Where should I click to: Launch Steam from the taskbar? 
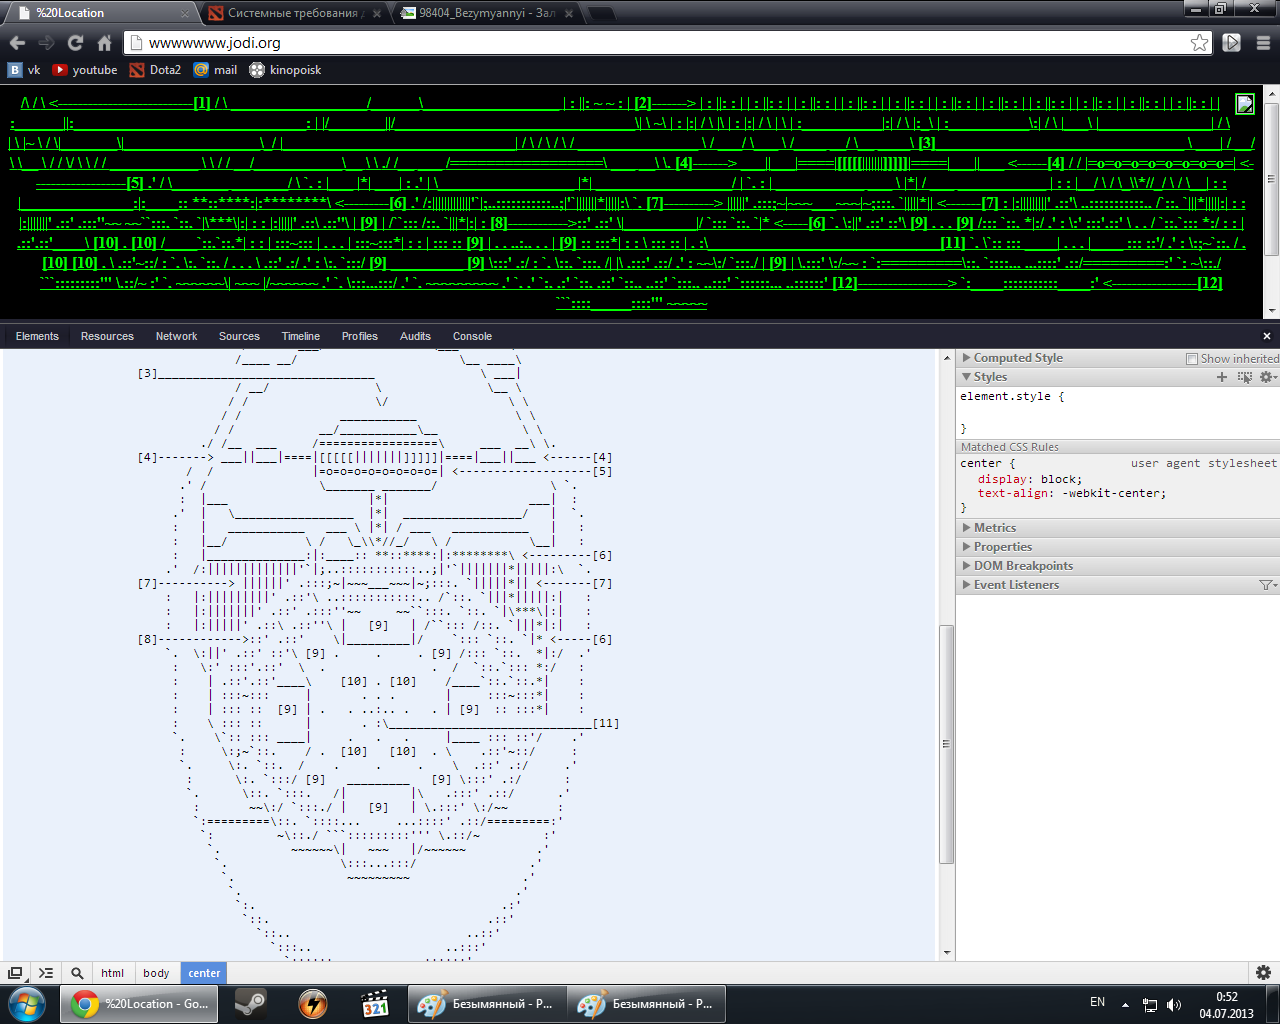click(250, 1003)
